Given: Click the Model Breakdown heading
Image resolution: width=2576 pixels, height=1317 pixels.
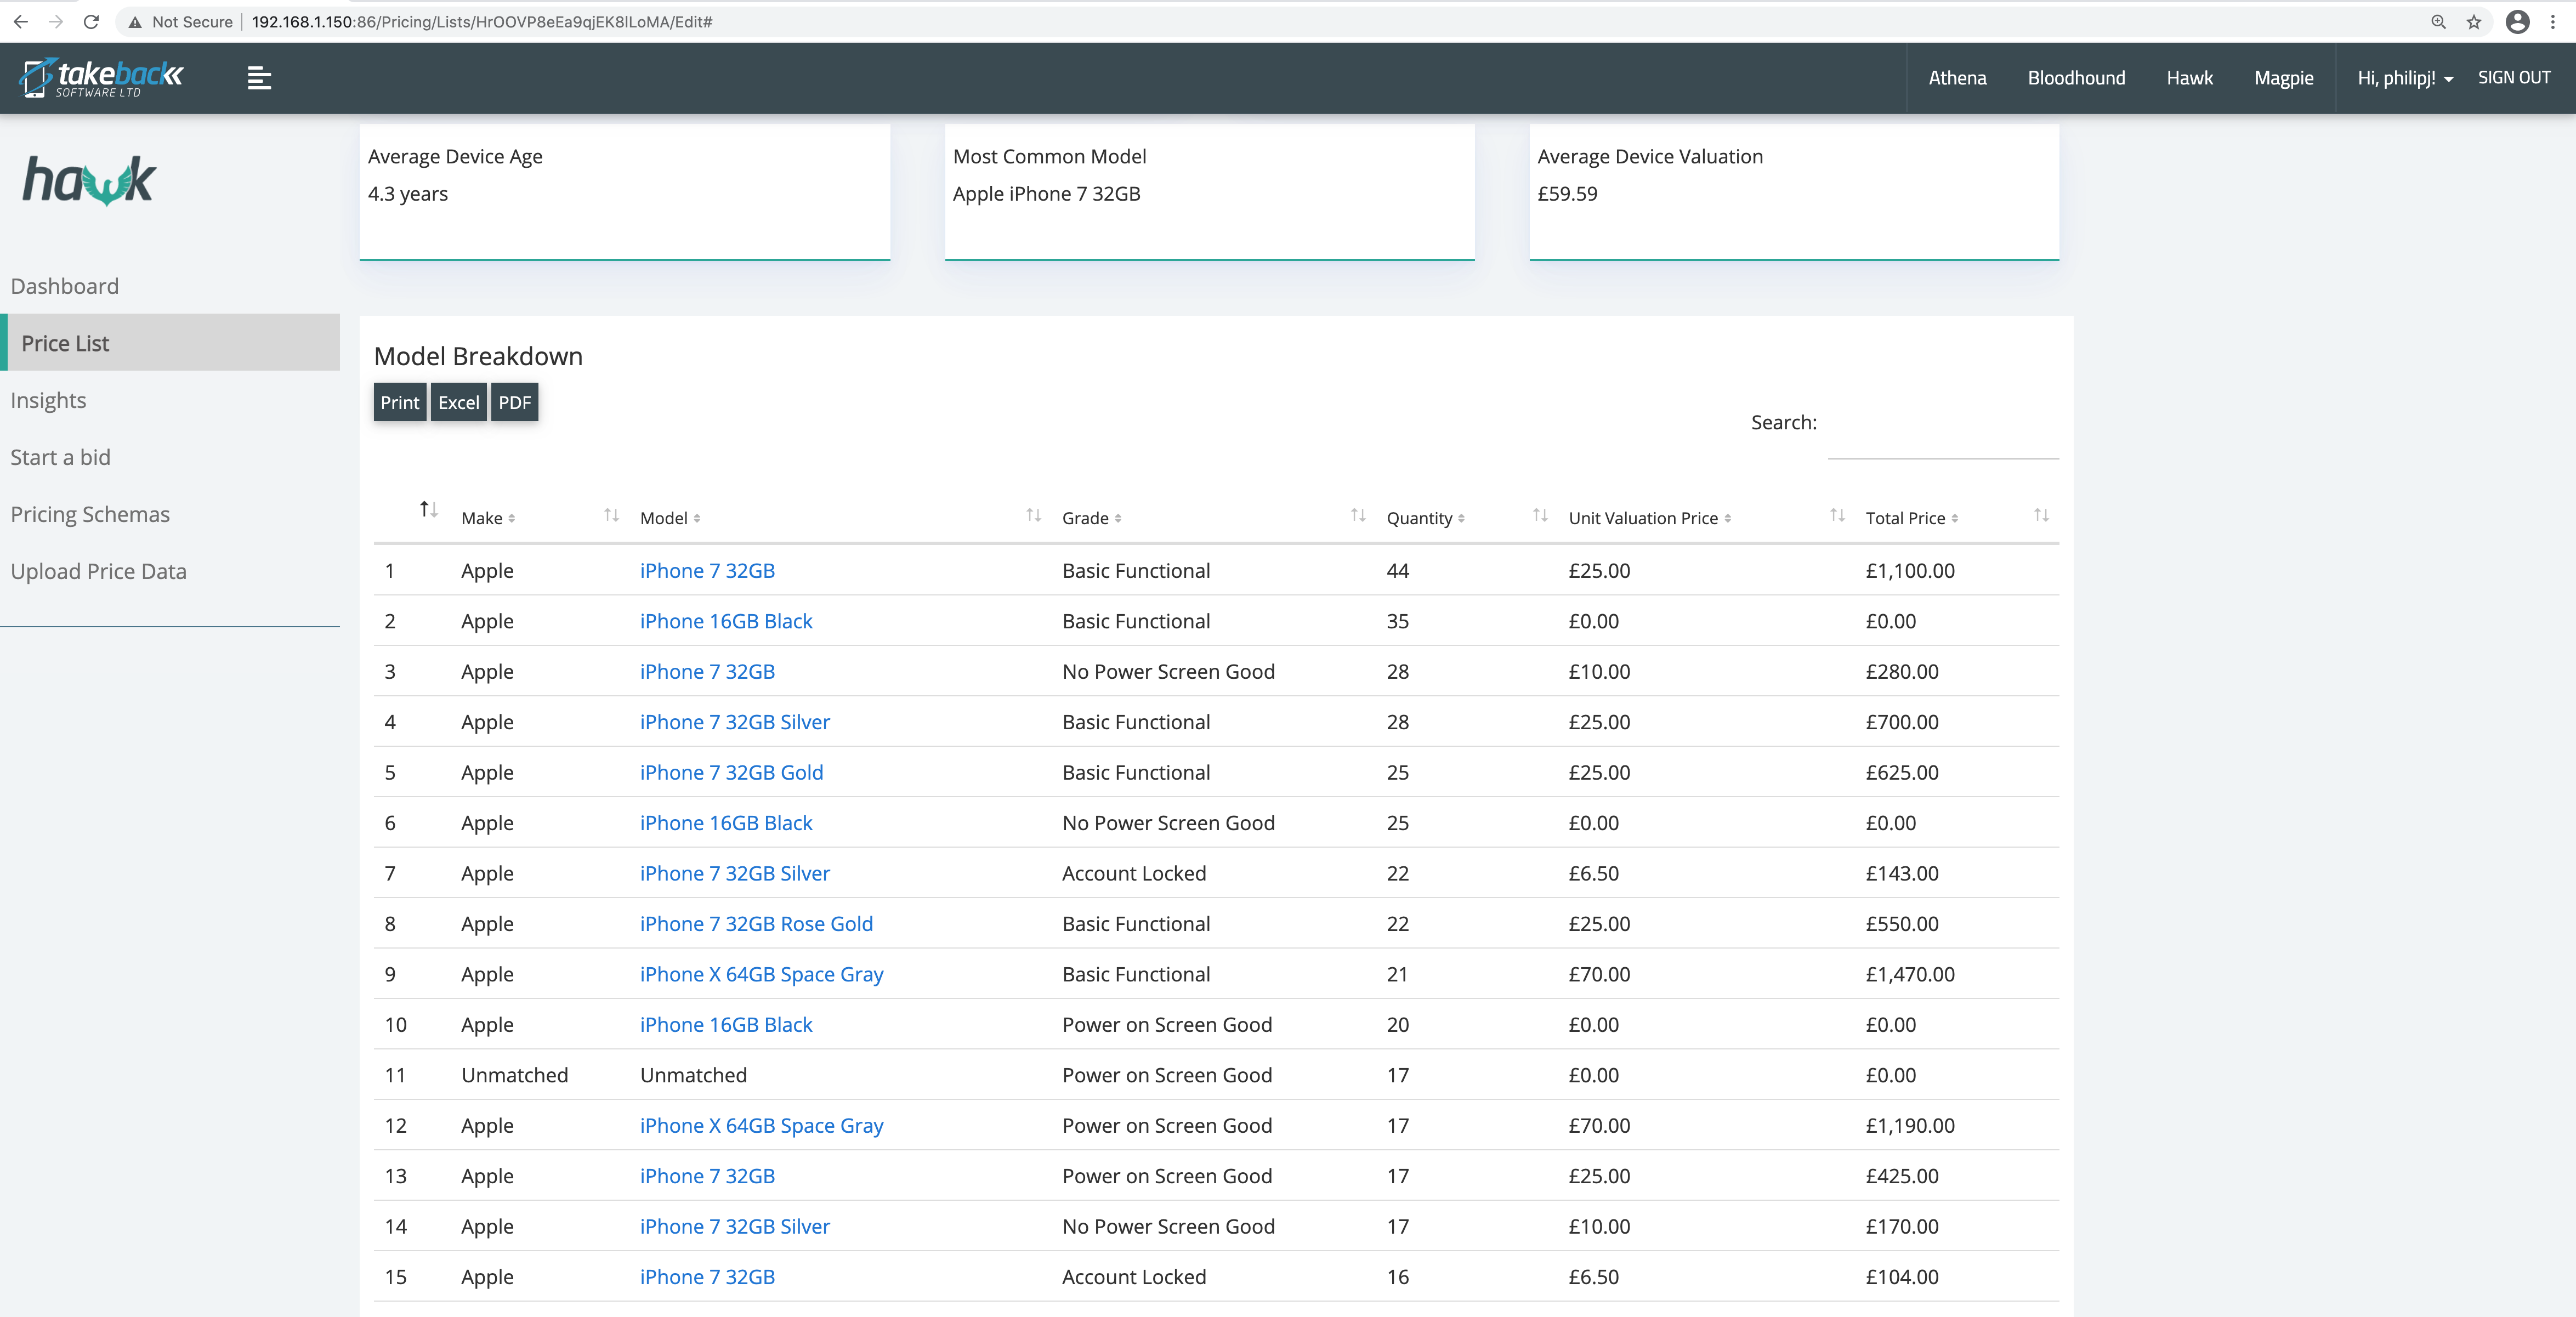Looking at the screenshot, I should click(x=478, y=356).
